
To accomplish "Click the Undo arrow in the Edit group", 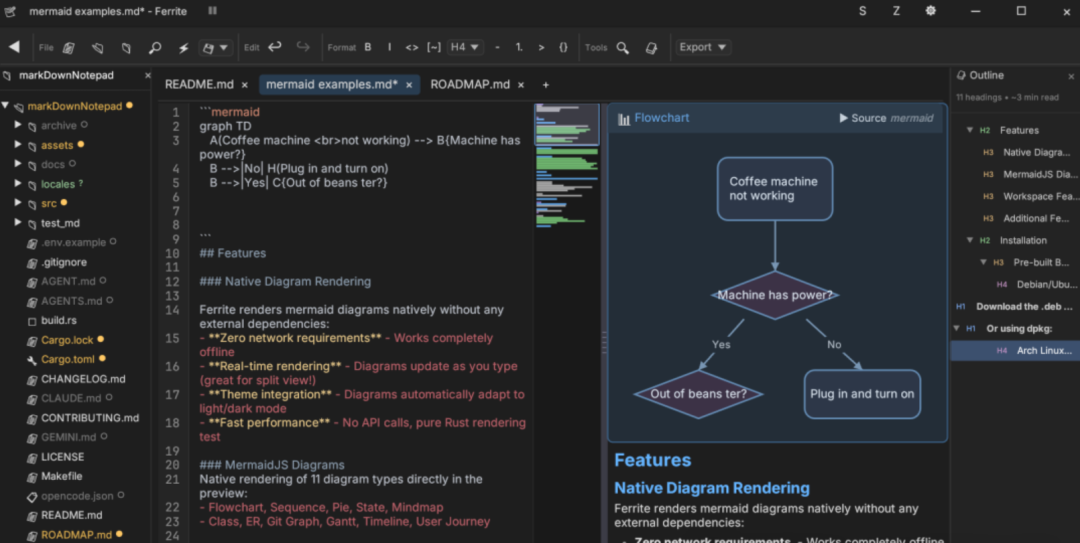I will (275, 47).
